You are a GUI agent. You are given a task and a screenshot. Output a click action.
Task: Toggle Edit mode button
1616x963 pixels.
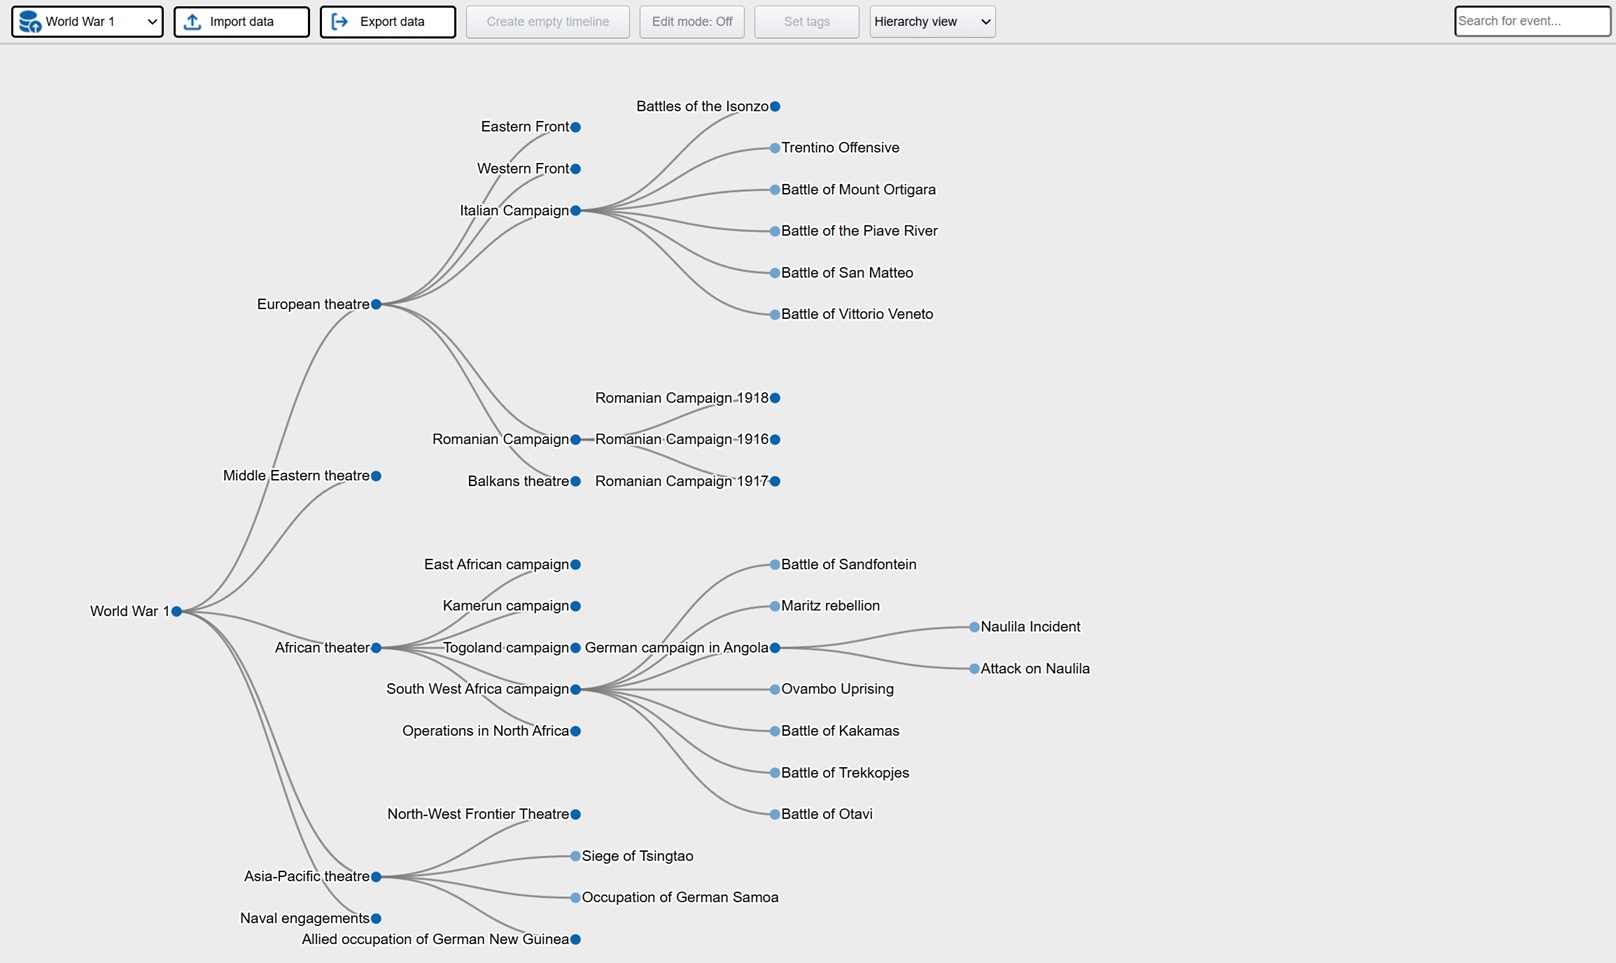coord(691,21)
